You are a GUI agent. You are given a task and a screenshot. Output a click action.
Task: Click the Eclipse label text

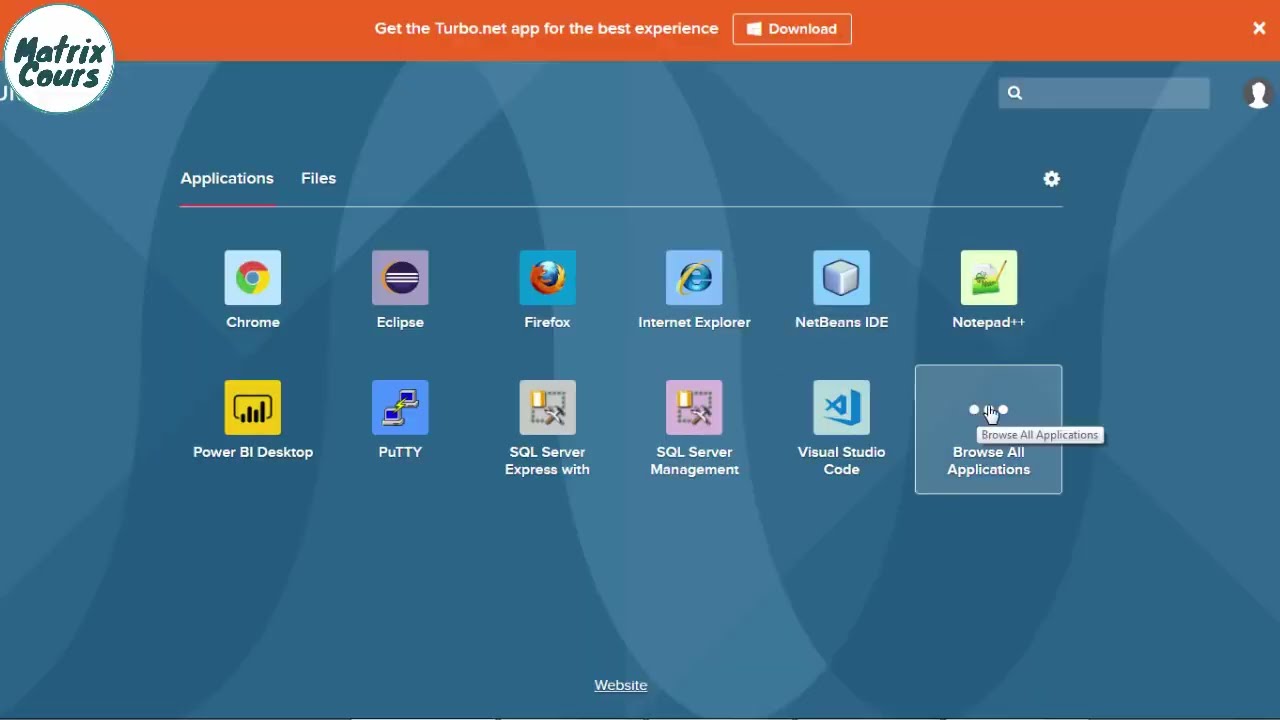coord(400,322)
